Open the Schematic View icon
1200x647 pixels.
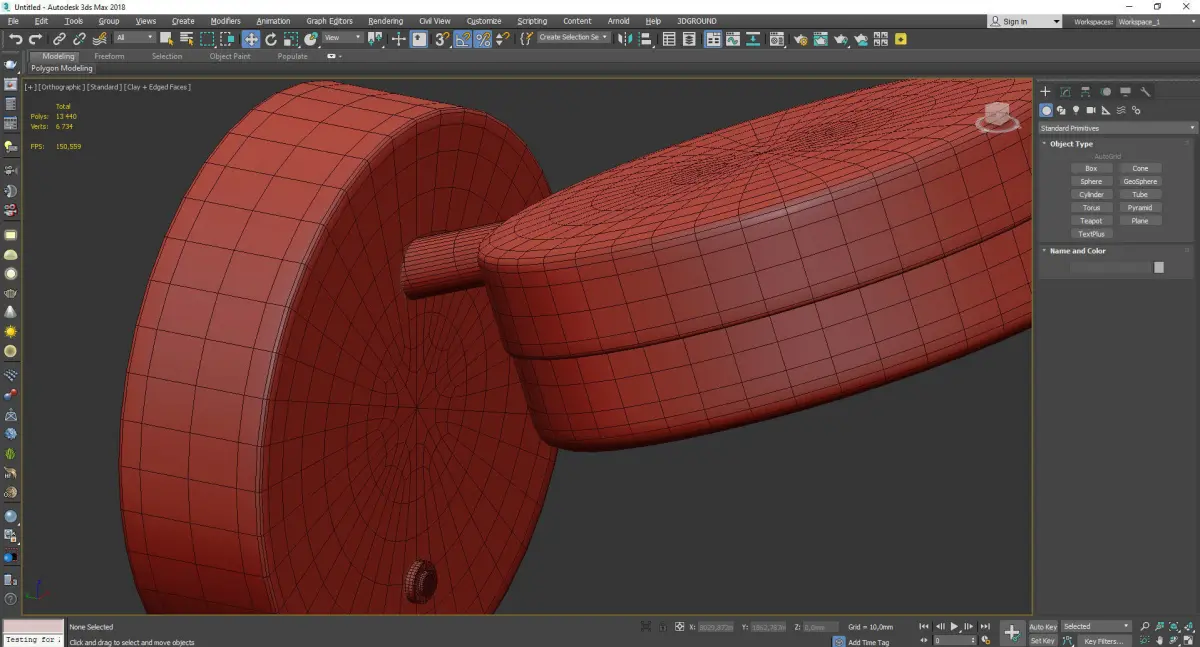coord(755,39)
